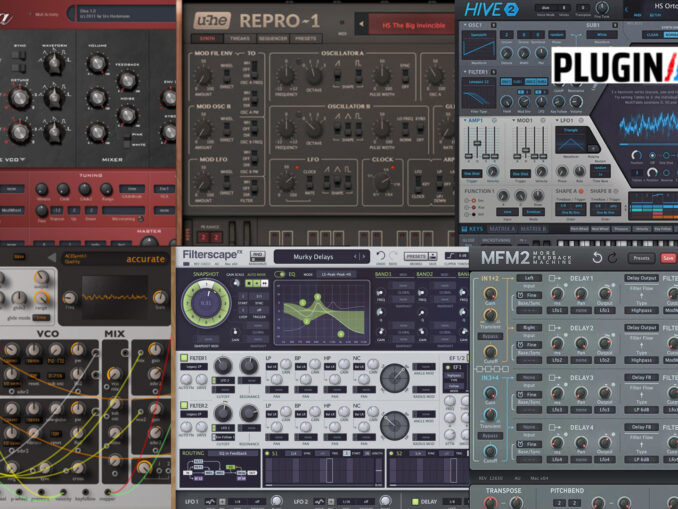
Task: Click the Hive 2 logo
Action: click(491, 10)
